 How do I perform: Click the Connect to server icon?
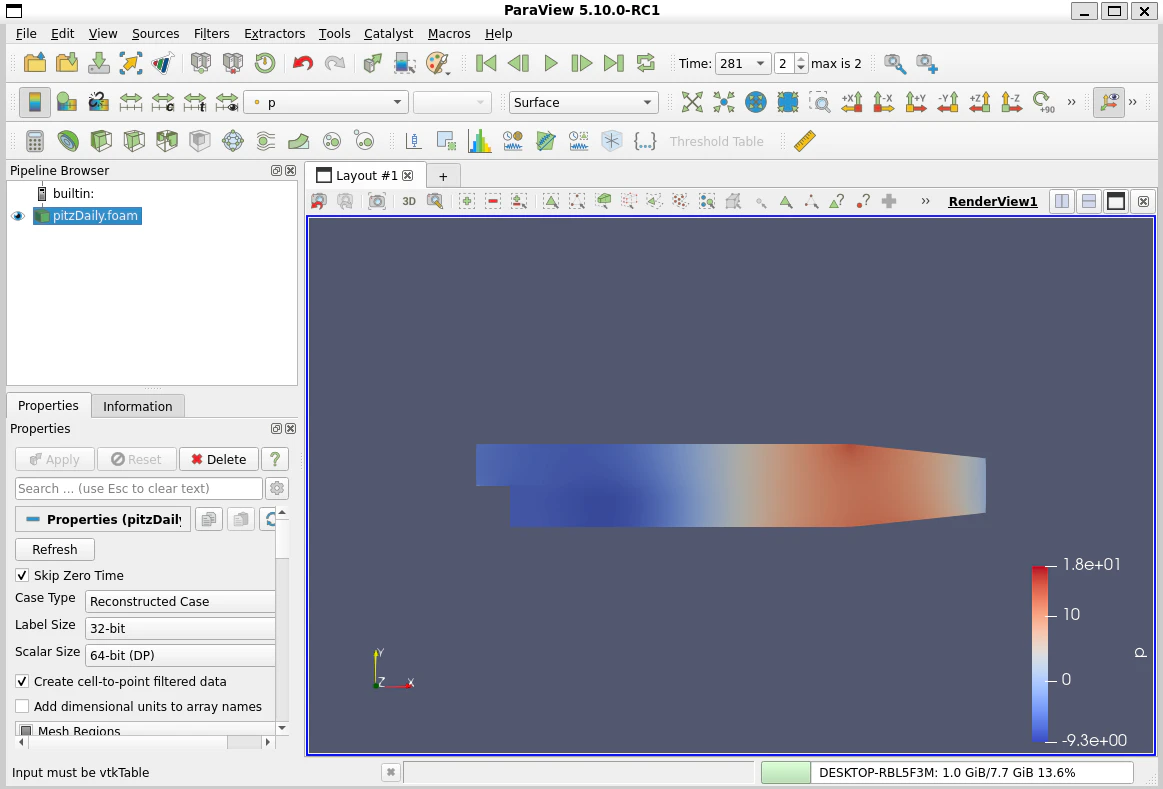(200, 63)
